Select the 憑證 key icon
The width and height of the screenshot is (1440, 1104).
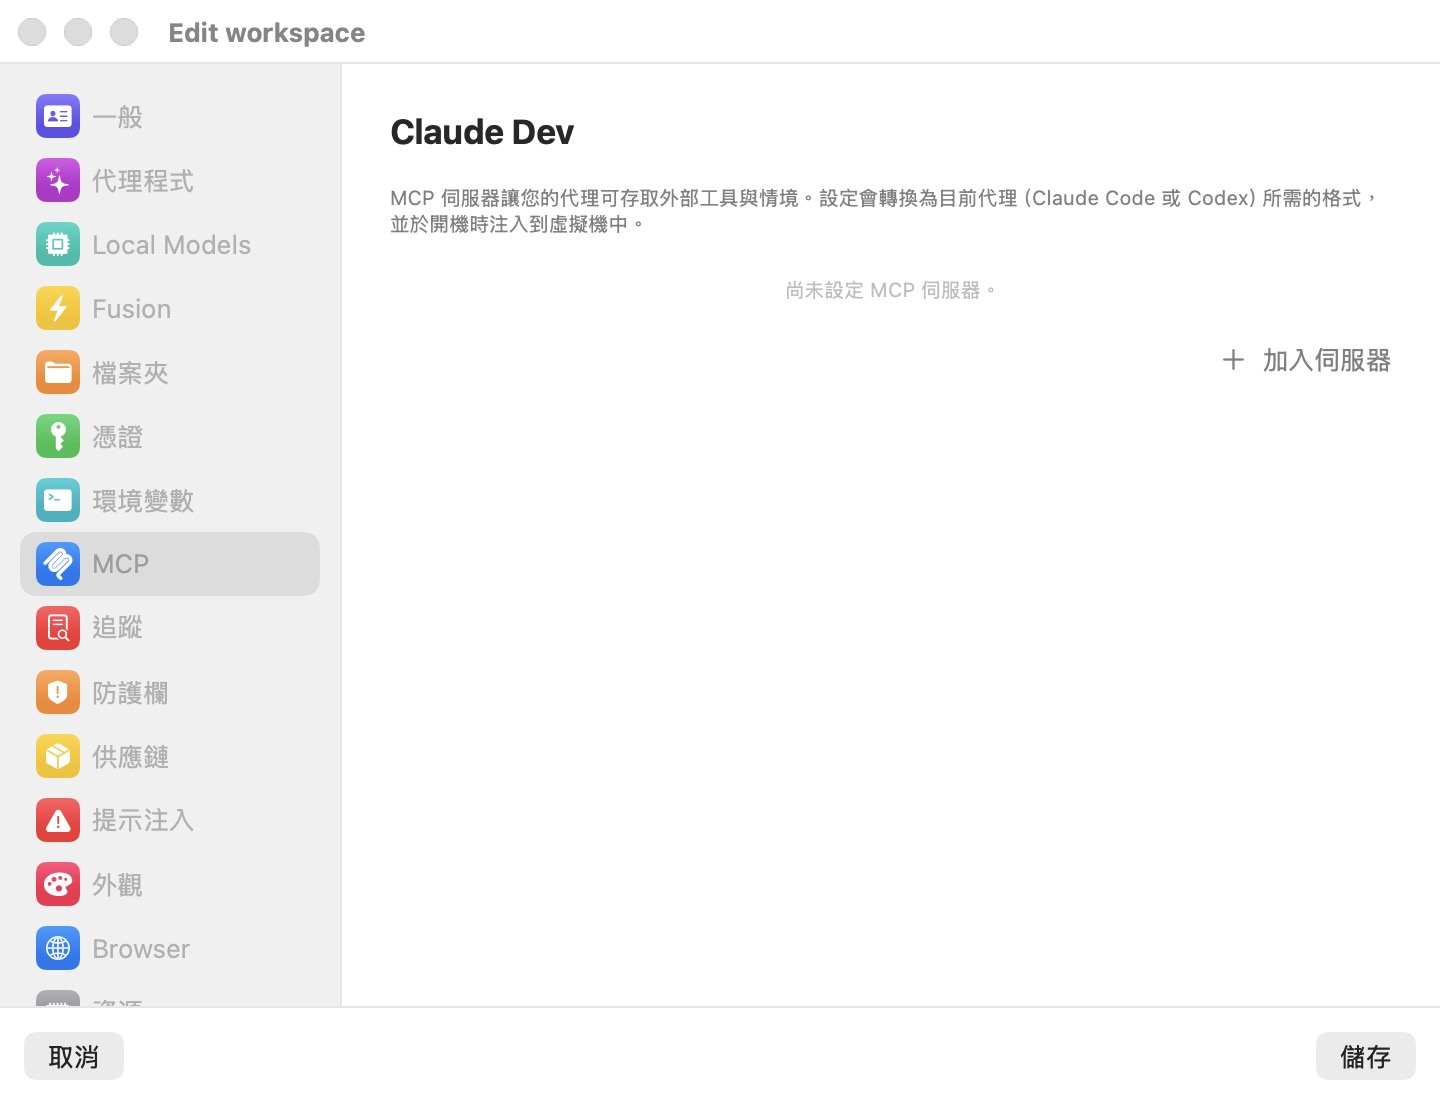click(58, 436)
